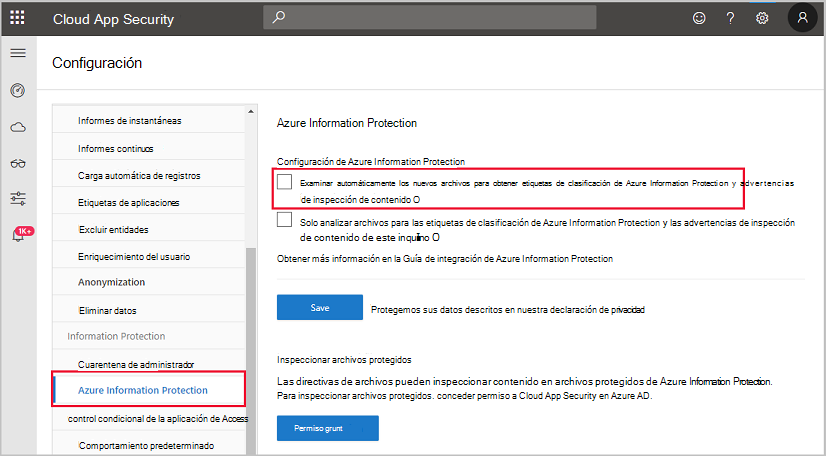Click the Permiso grunt button
The image size is (826, 456).
coord(328,428)
